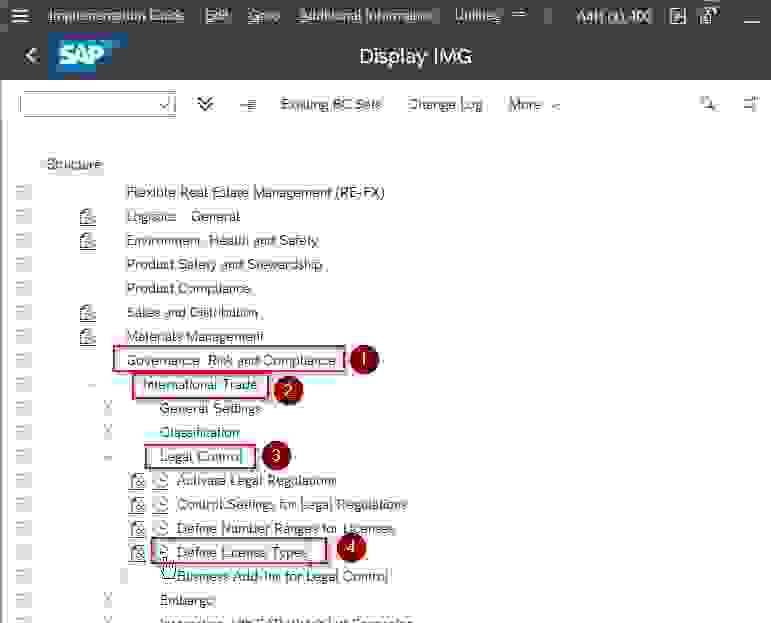Collapse the Legal Control node
The width and height of the screenshot is (771, 623).
click(108, 457)
